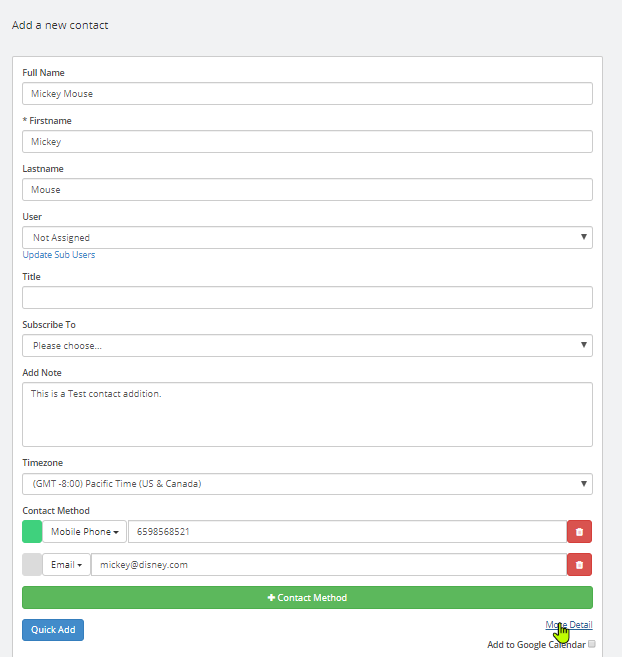This screenshot has height=657, width=622.
Task: Click into the Firstname field
Action: 307,142
